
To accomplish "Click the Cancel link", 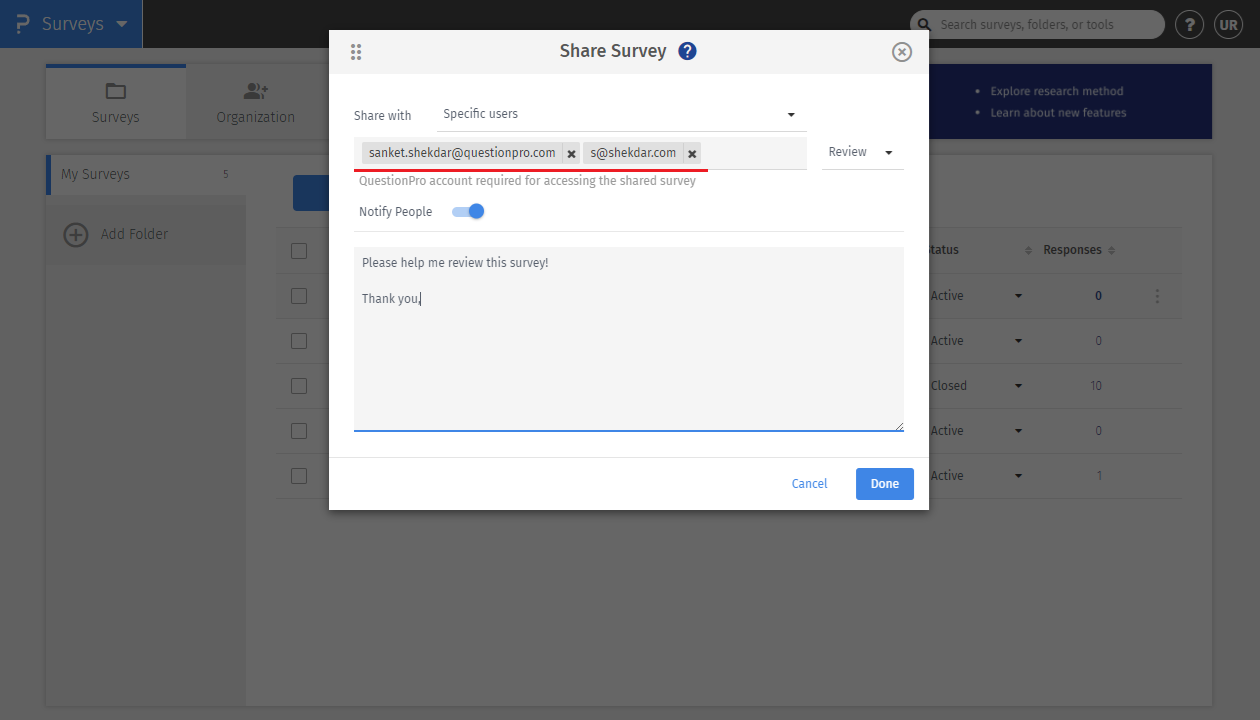I will (809, 484).
